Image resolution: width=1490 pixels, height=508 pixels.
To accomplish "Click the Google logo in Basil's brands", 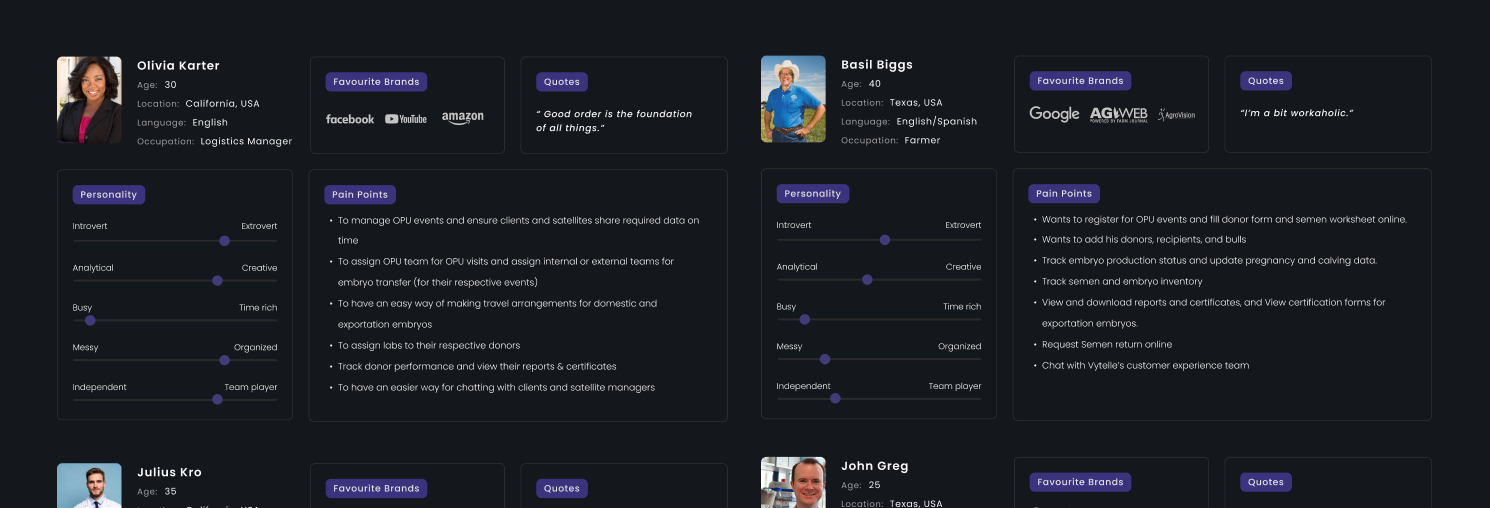I will tap(1054, 114).
